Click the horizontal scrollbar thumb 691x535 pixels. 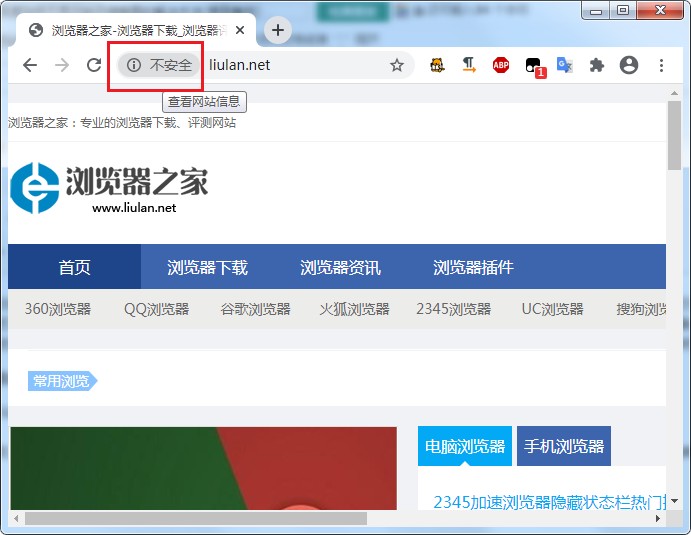(196, 518)
